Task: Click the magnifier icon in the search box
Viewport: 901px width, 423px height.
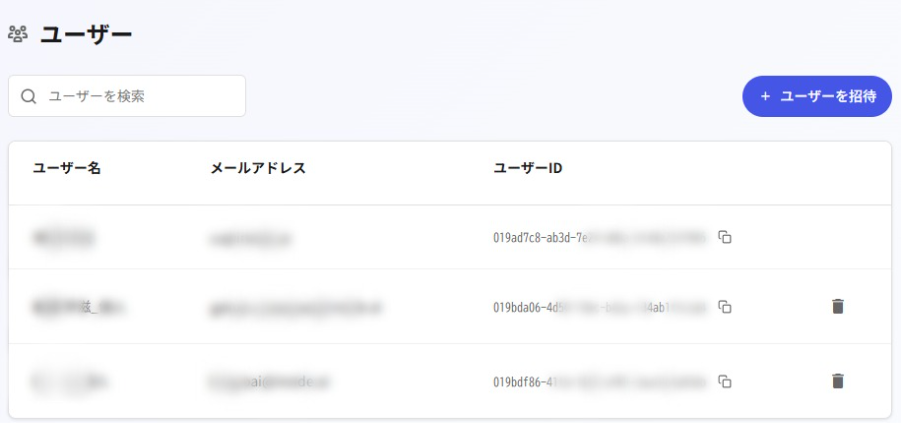Action: [28, 96]
